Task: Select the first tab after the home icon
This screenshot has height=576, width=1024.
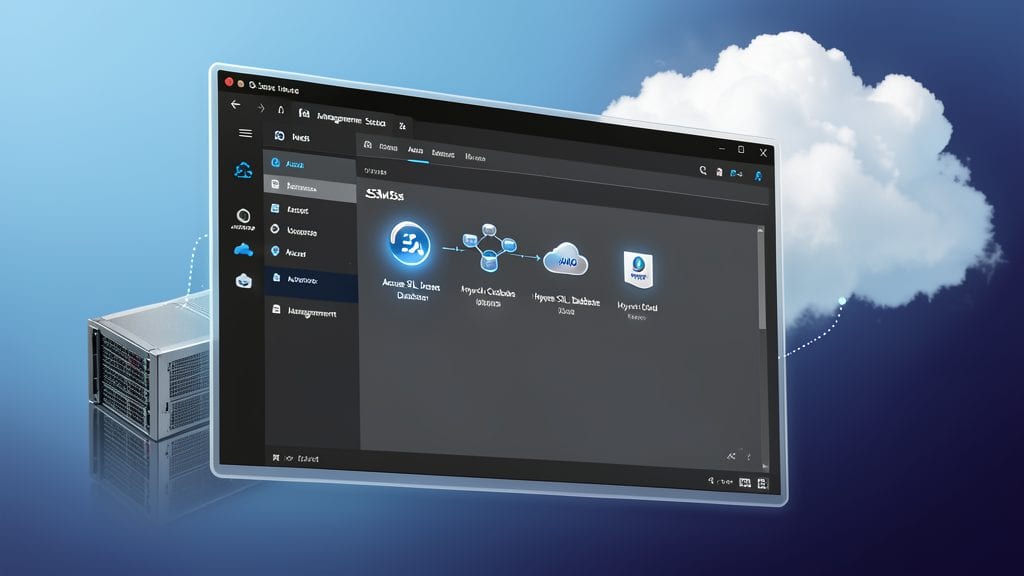Action: point(388,148)
